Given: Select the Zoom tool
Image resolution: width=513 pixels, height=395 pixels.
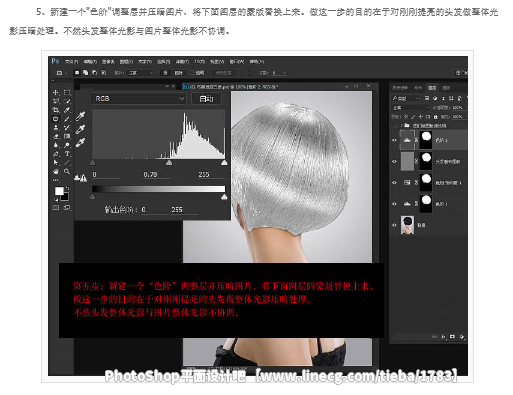Looking at the screenshot, I should [67, 171].
